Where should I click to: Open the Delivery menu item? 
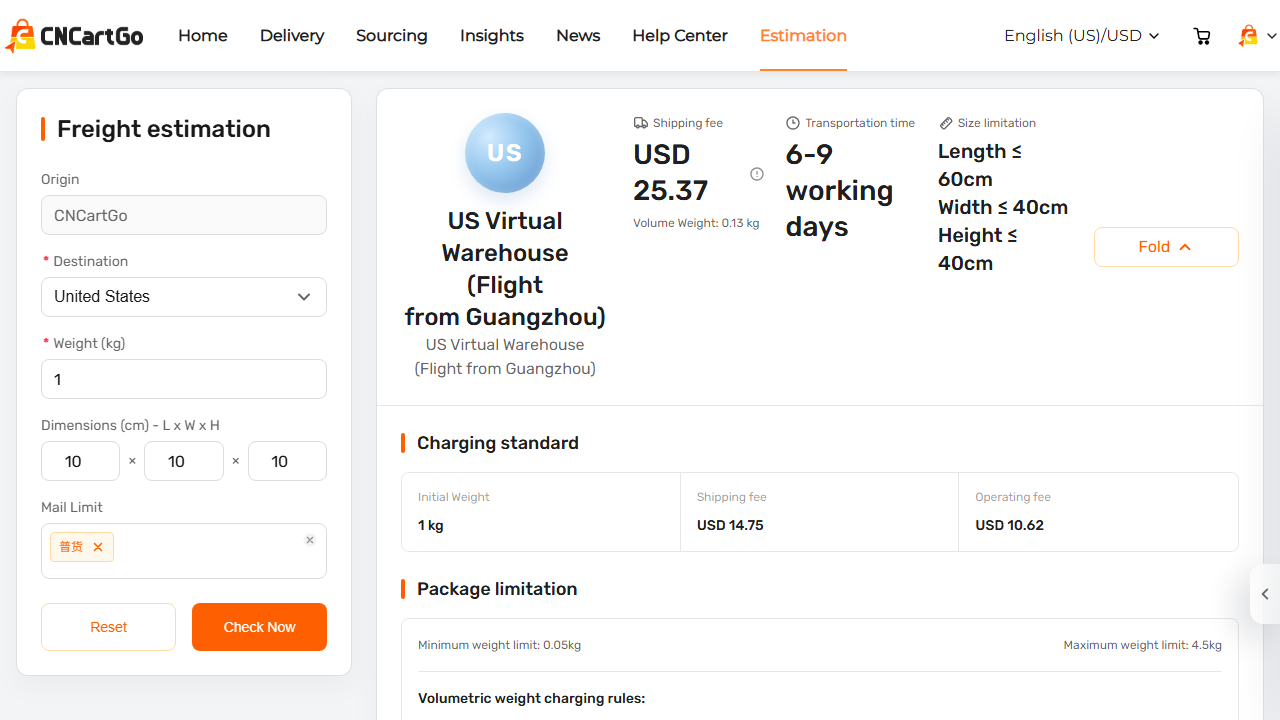(x=292, y=36)
